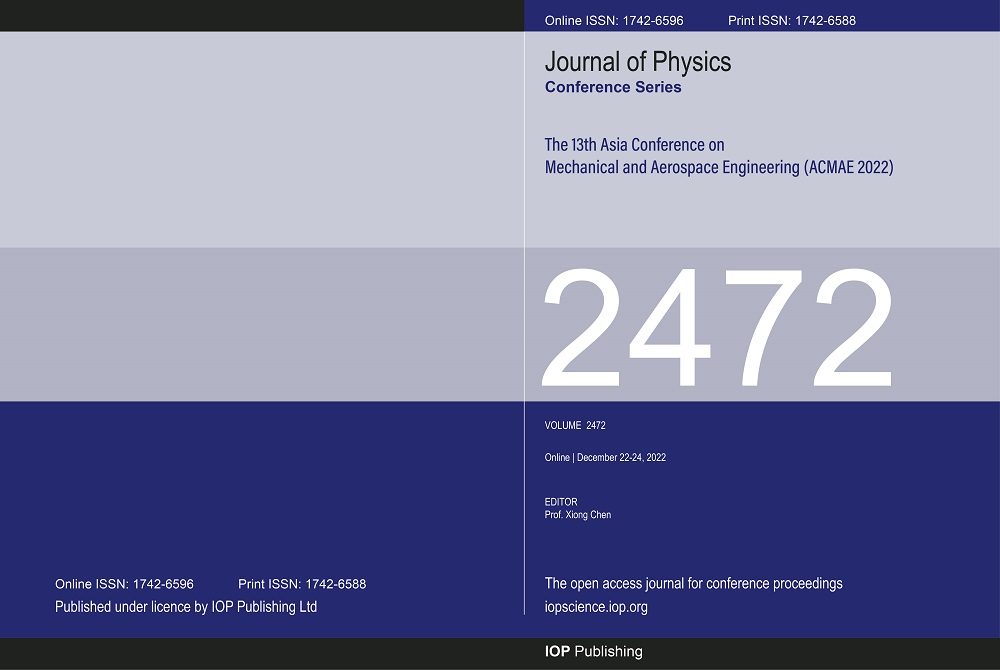This screenshot has width=1000, height=670.
Task: Click 'Print ISSN: 1742-6588' in top bar
Action: click(x=792, y=20)
